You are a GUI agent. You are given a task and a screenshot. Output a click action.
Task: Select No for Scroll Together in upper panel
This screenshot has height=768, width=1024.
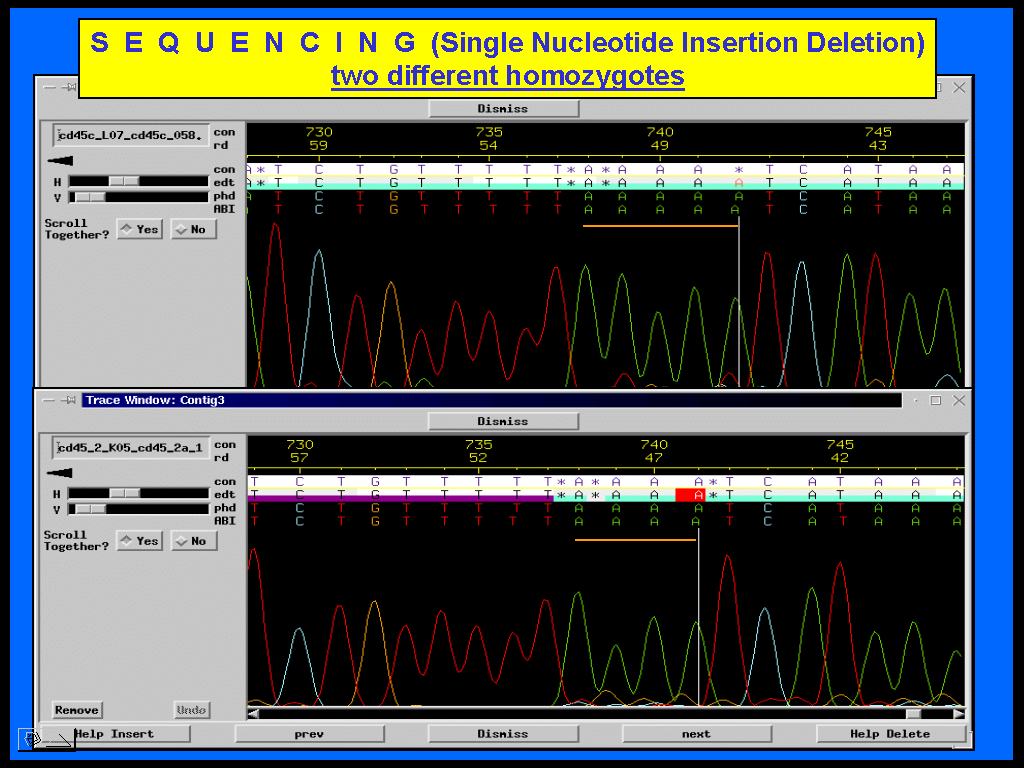193,229
